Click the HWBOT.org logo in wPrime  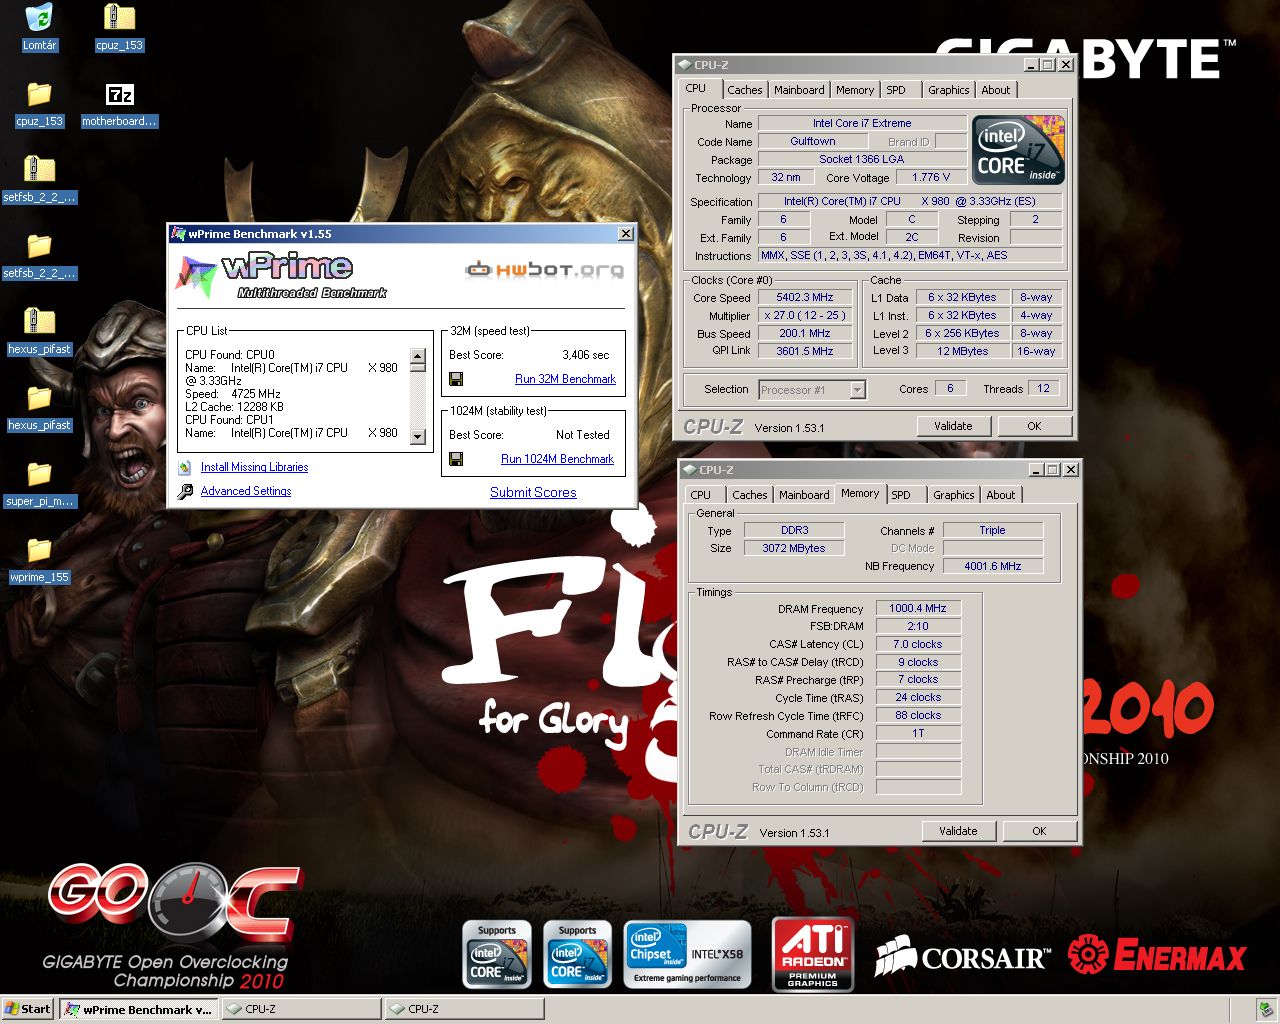[544, 269]
